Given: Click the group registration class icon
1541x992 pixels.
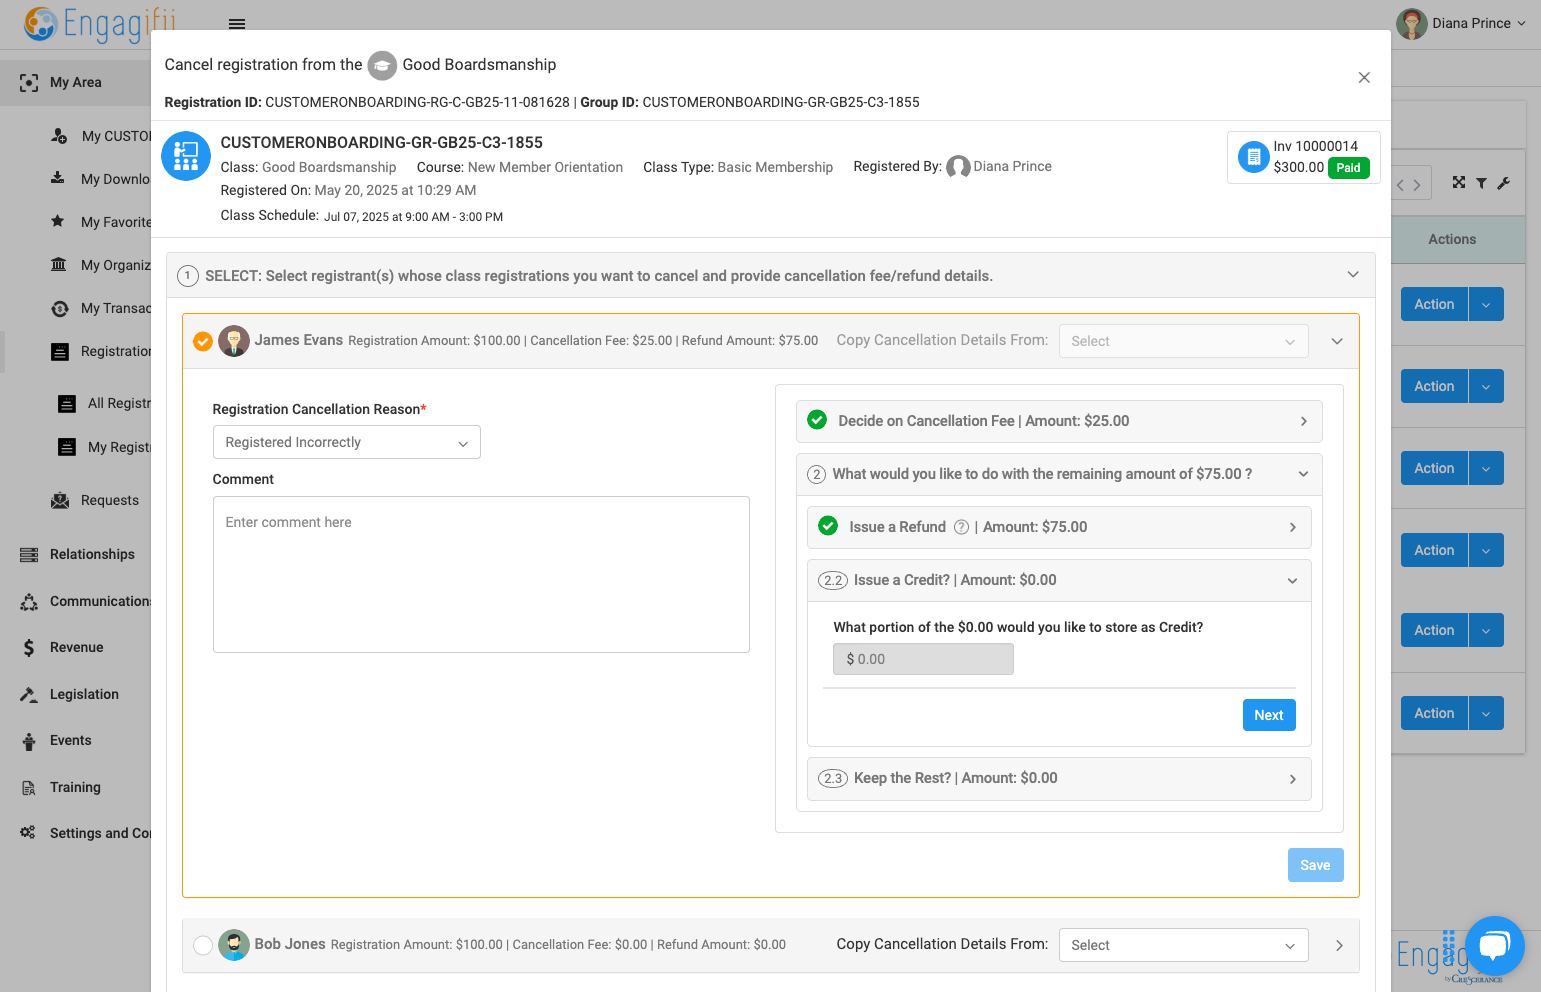Looking at the screenshot, I should 186,156.
